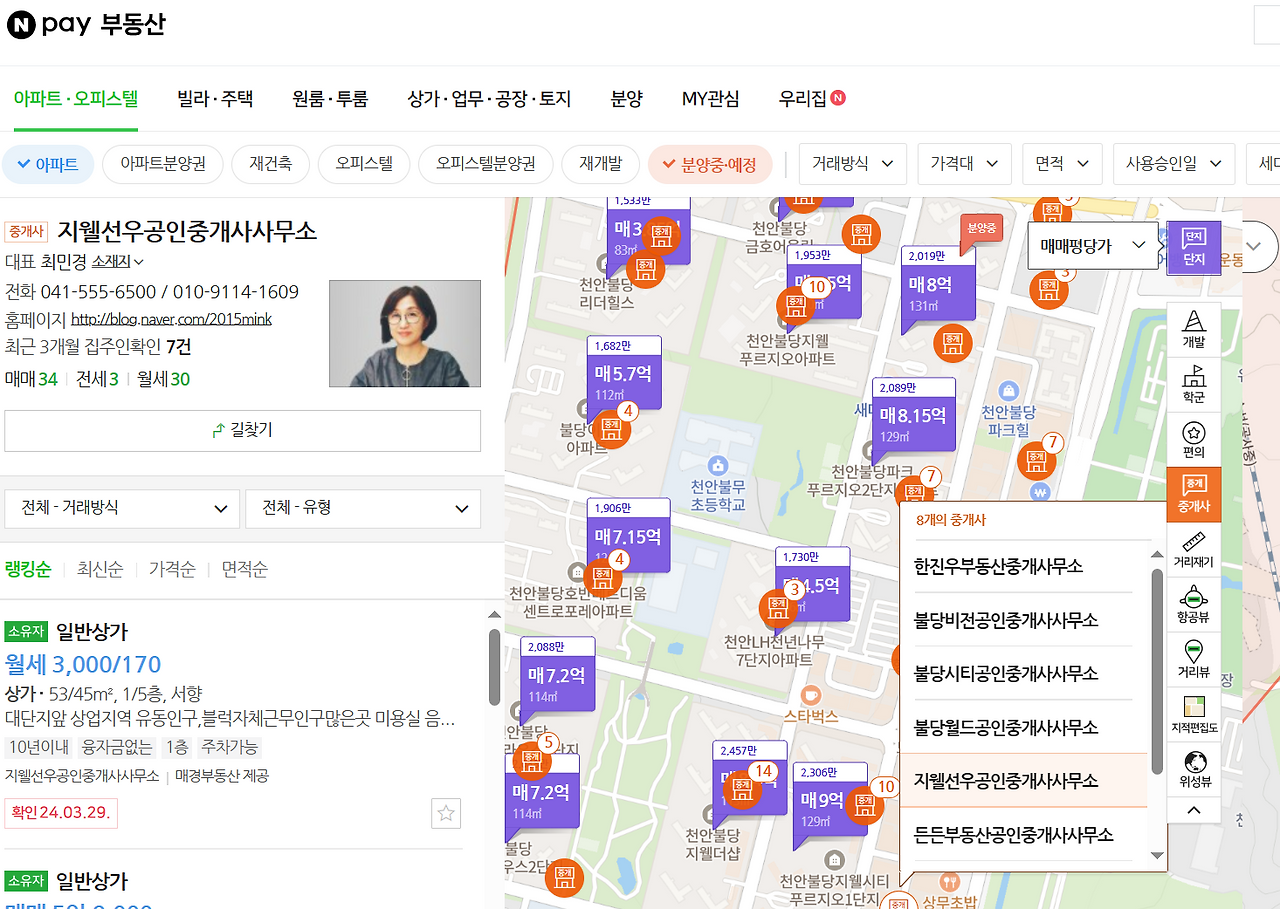Uncheck the 아파트 filter chip

pyautogui.click(x=48, y=164)
